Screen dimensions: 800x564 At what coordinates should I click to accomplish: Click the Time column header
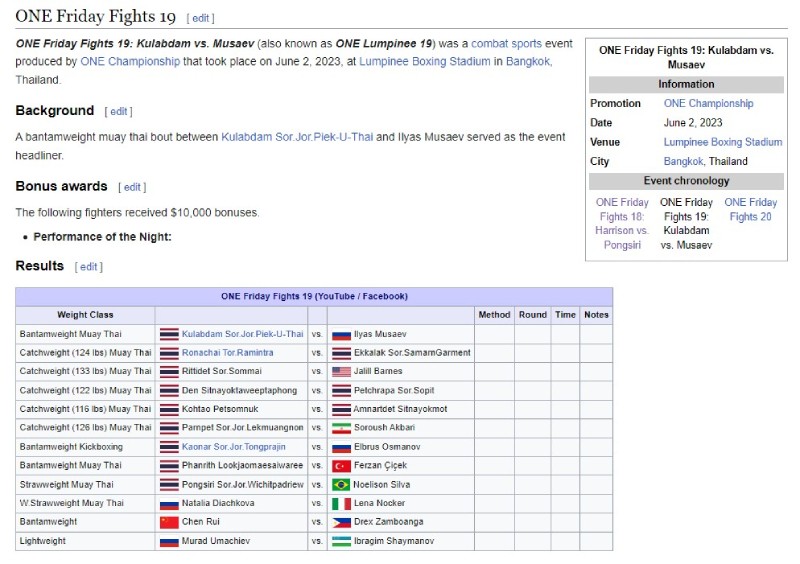[565, 315]
